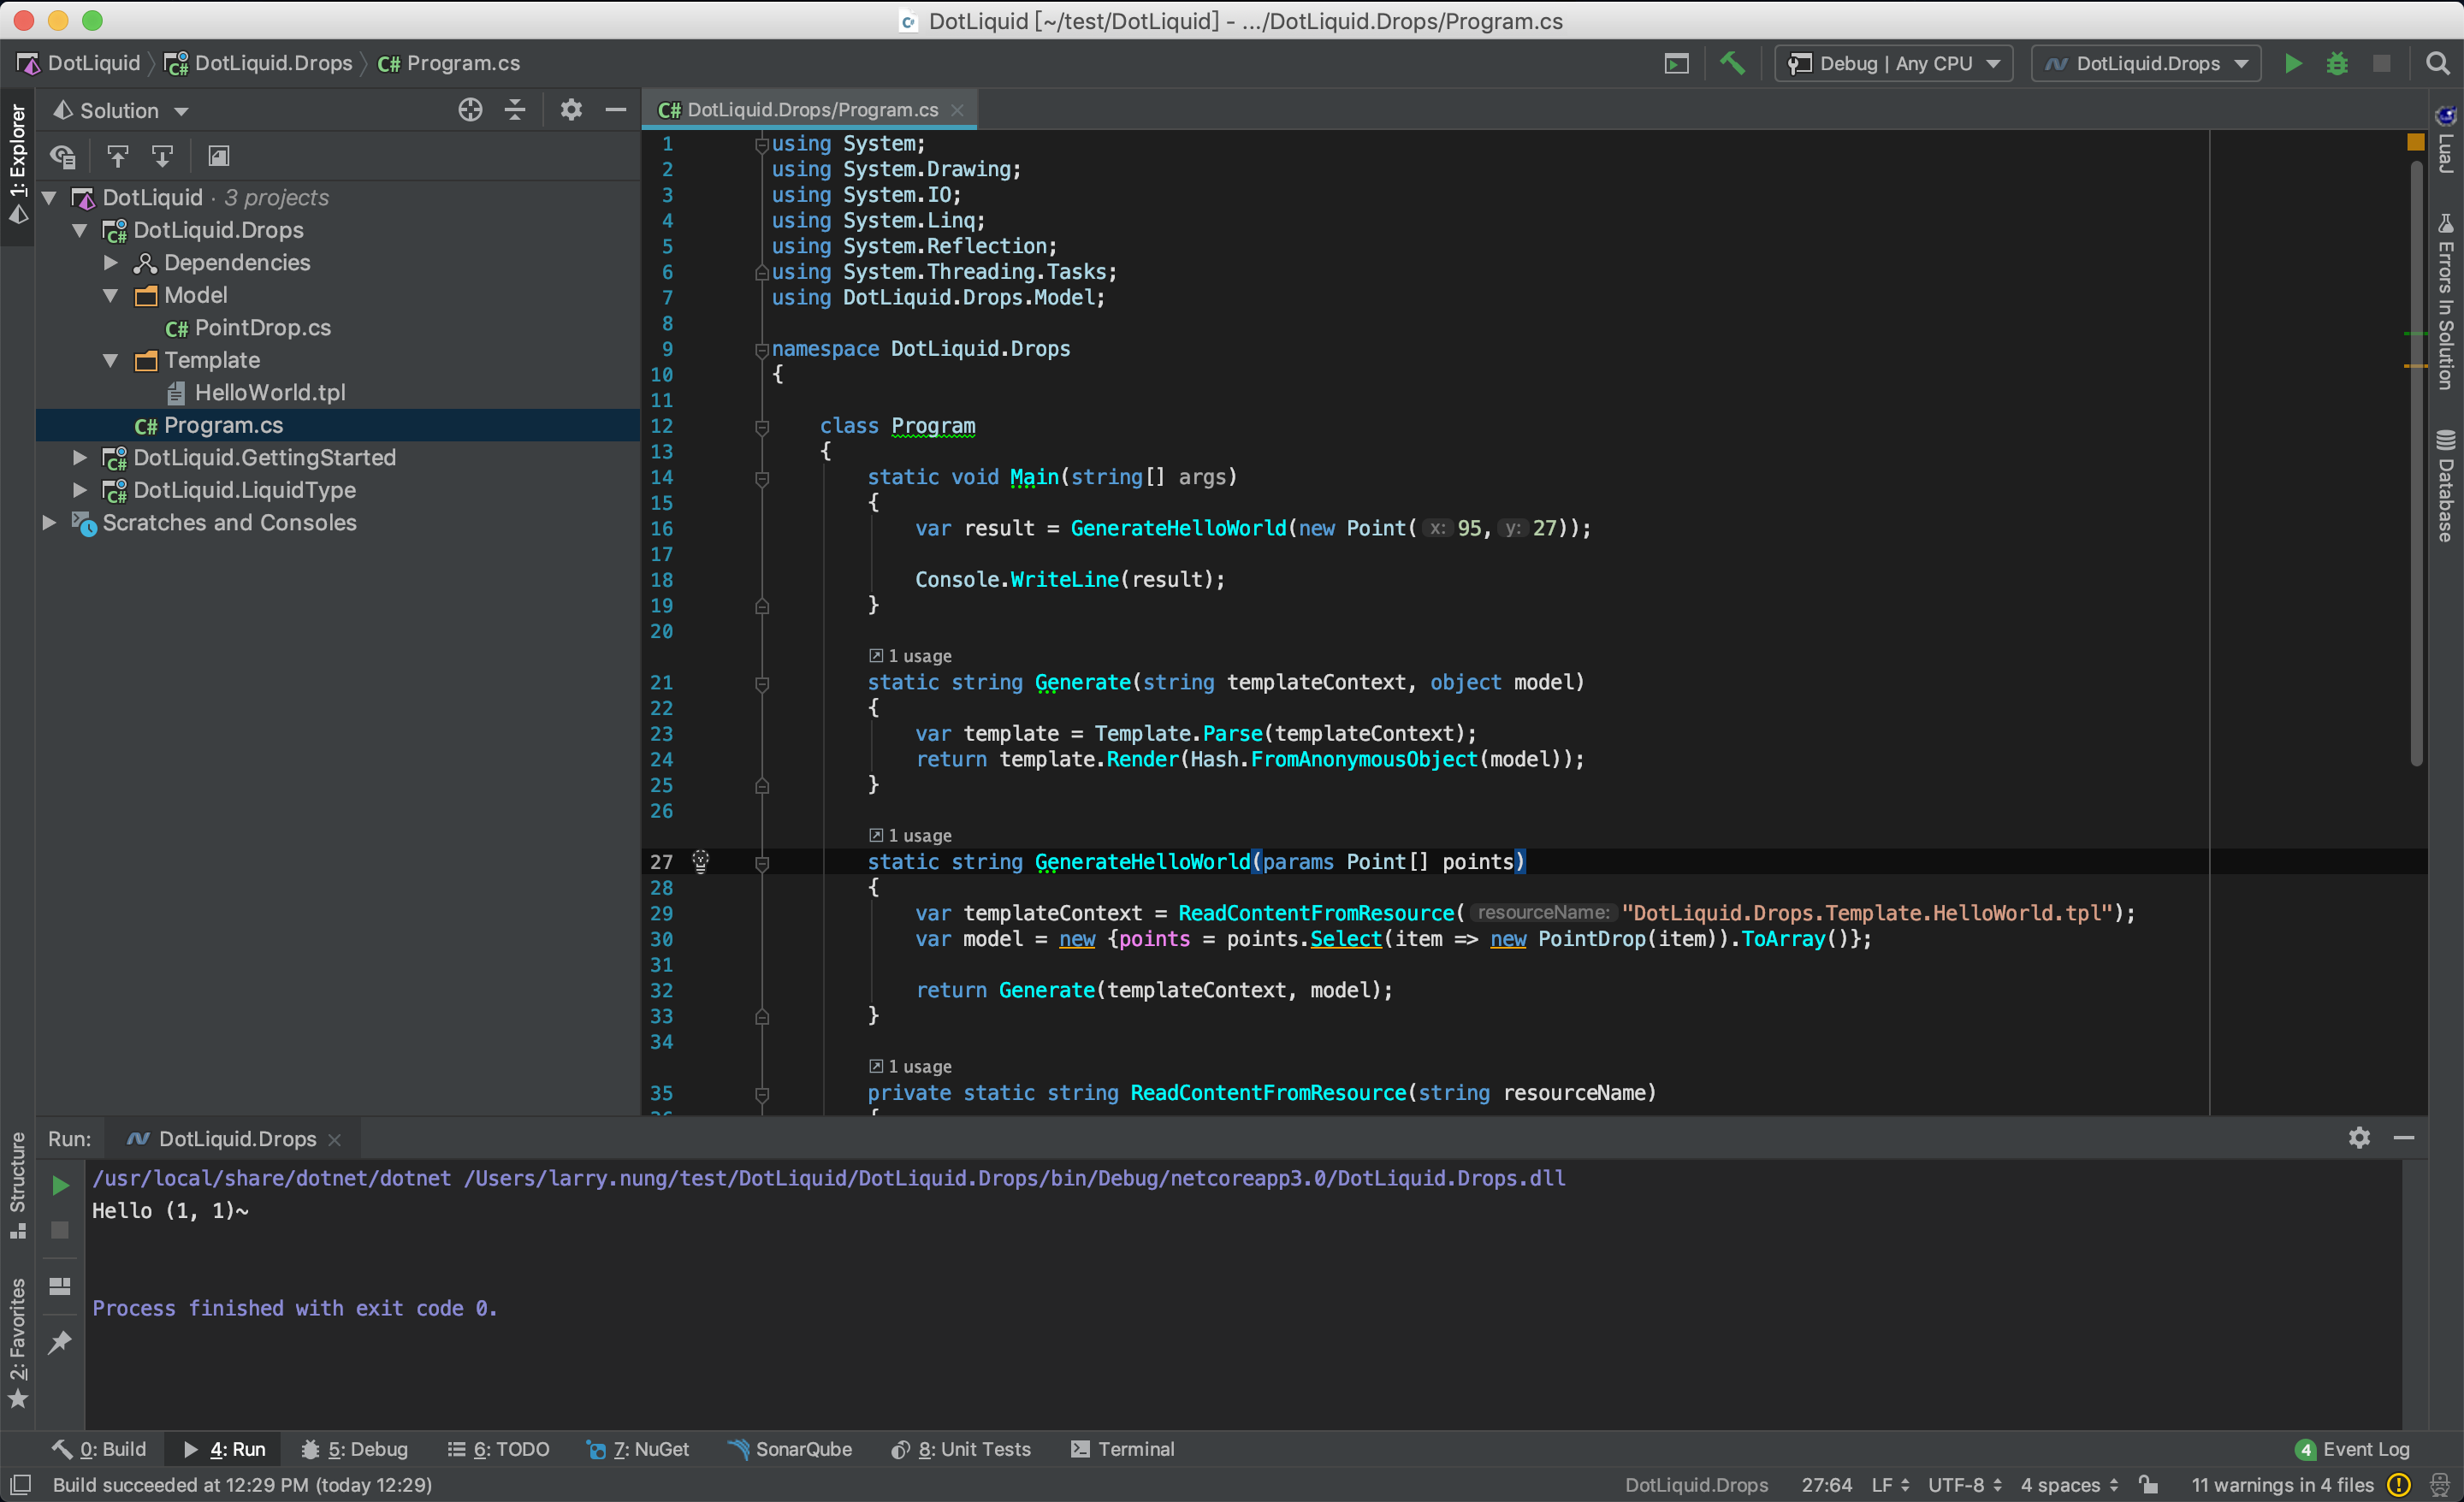Viewport: 2464px width, 1502px height.
Task: Run the DotLiquid.Drops configuration
Action: (2293, 63)
